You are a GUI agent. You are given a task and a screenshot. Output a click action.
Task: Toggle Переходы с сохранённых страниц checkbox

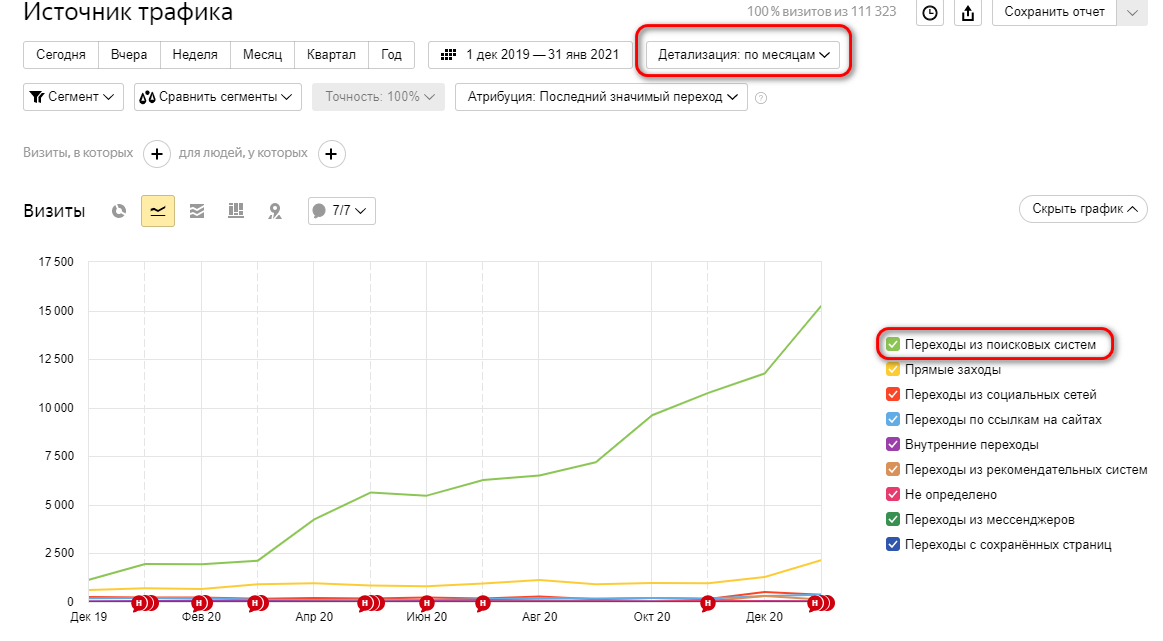pyautogui.click(x=893, y=545)
